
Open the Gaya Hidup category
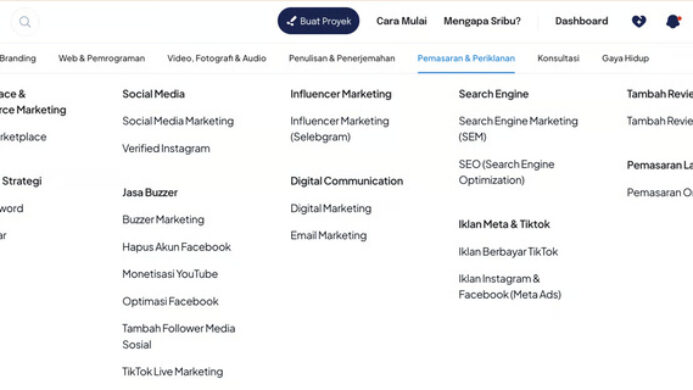[x=625, y=58]
